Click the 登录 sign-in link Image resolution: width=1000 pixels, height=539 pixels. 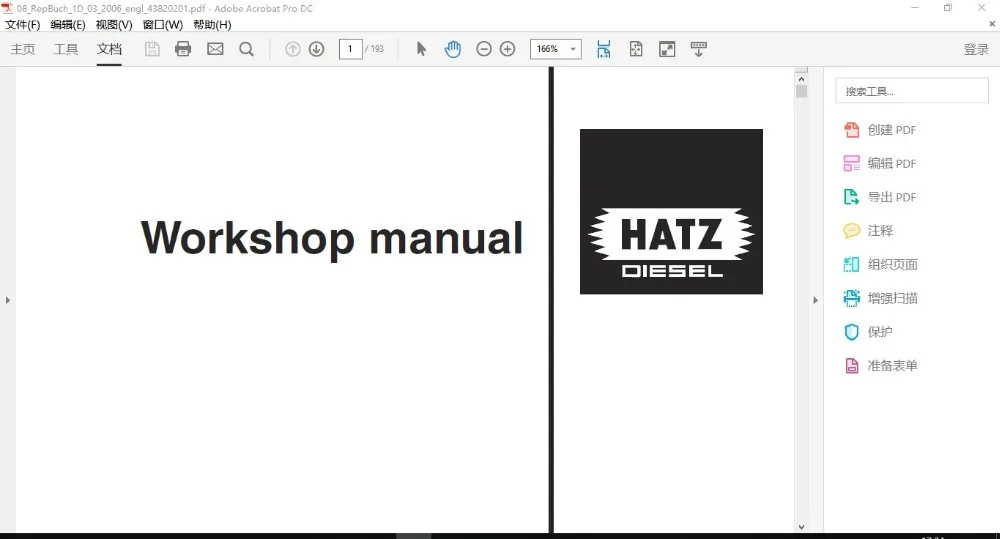point(976,49)
